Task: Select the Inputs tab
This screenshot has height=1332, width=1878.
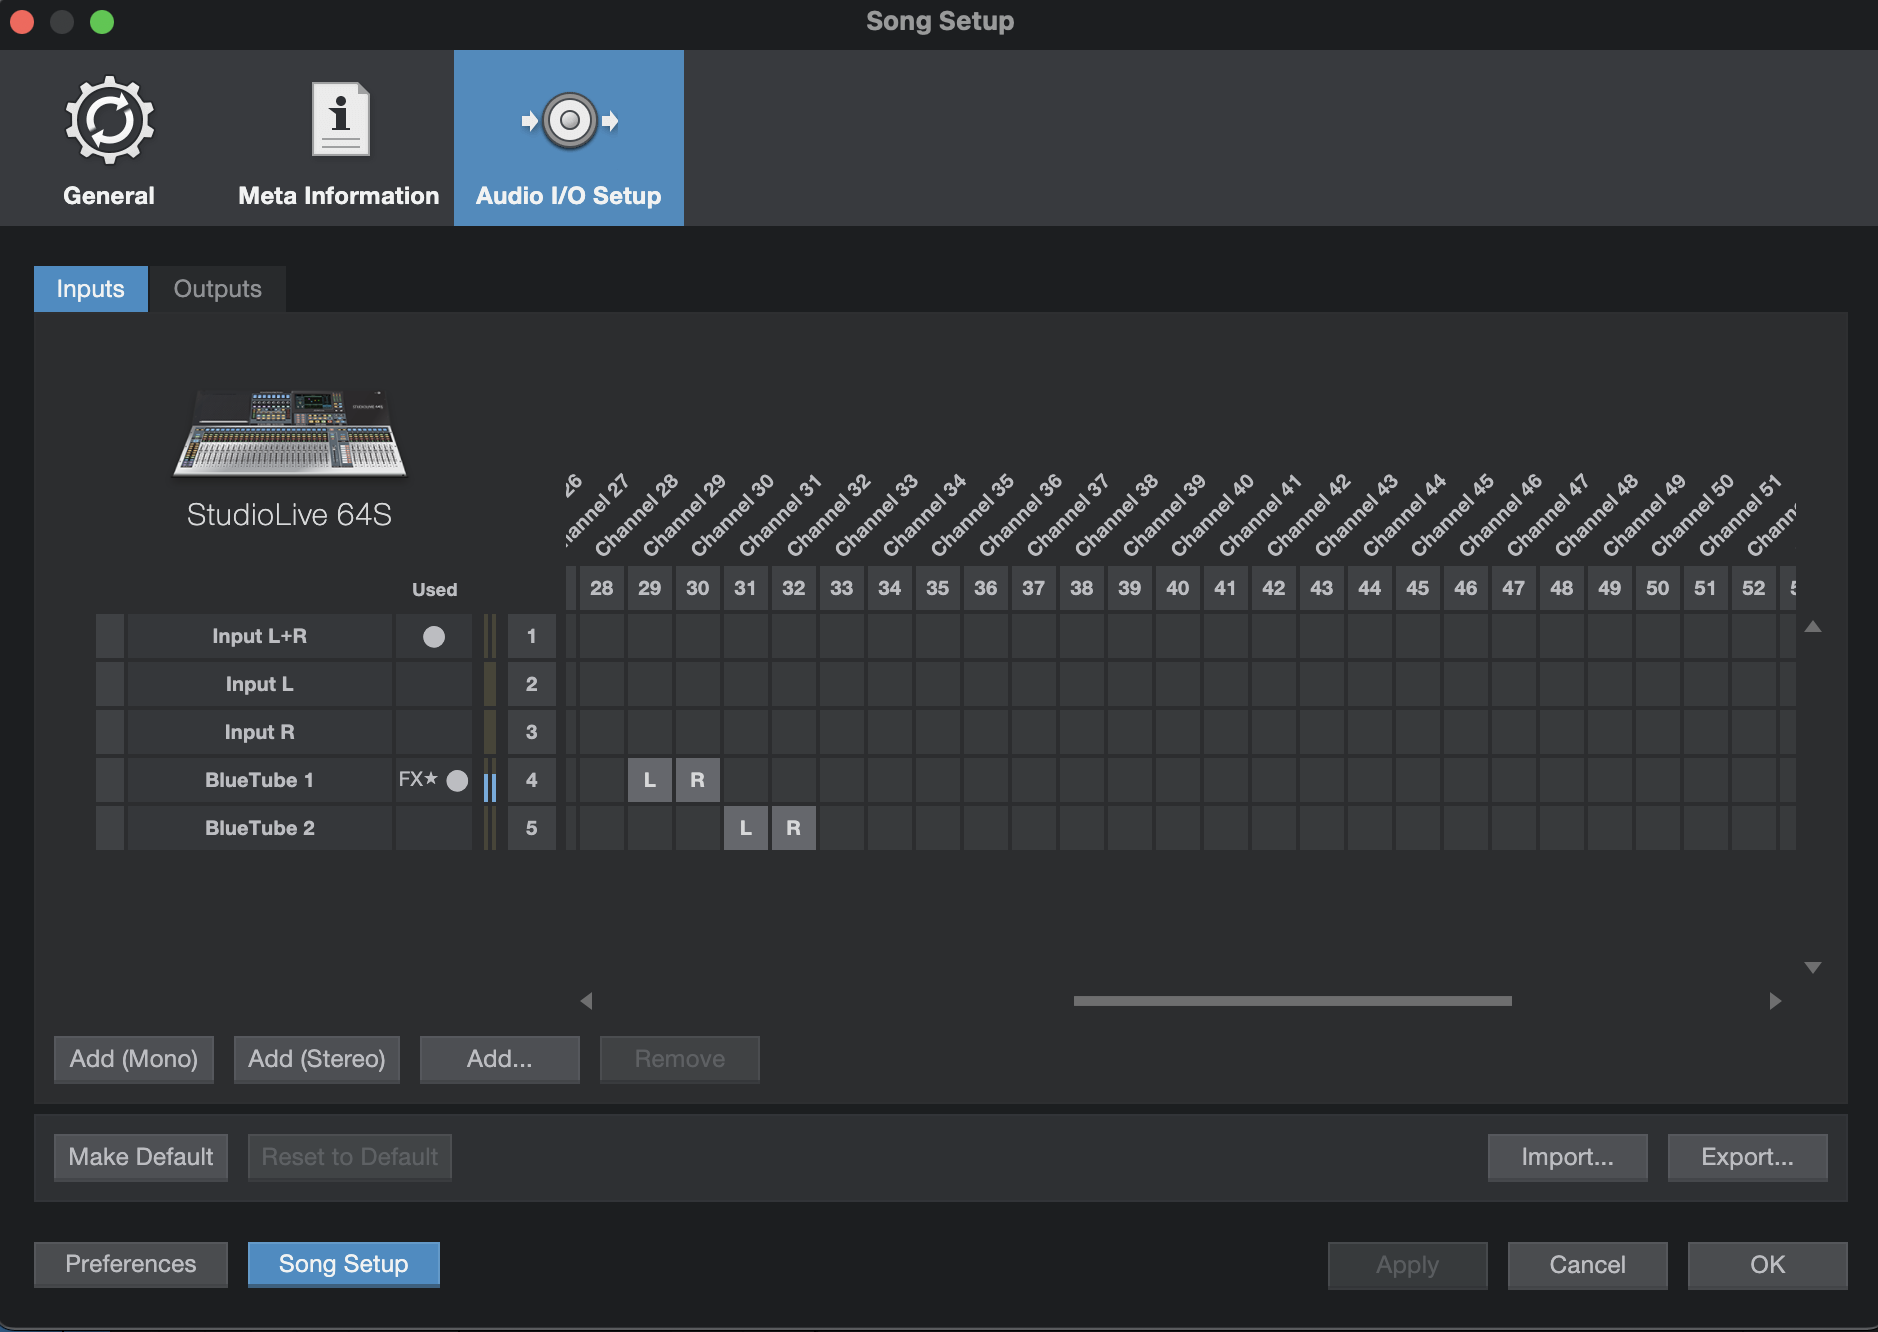Action: [90, 289]
